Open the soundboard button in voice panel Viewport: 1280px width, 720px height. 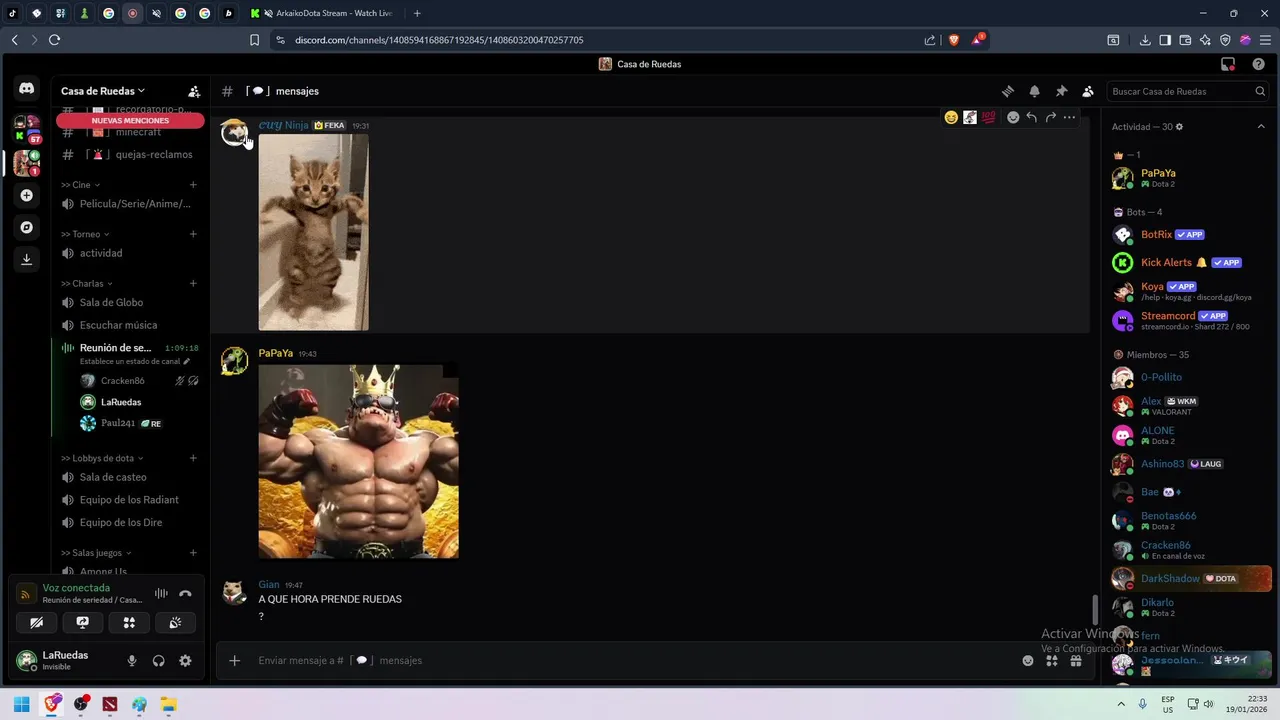coord(175,622)
